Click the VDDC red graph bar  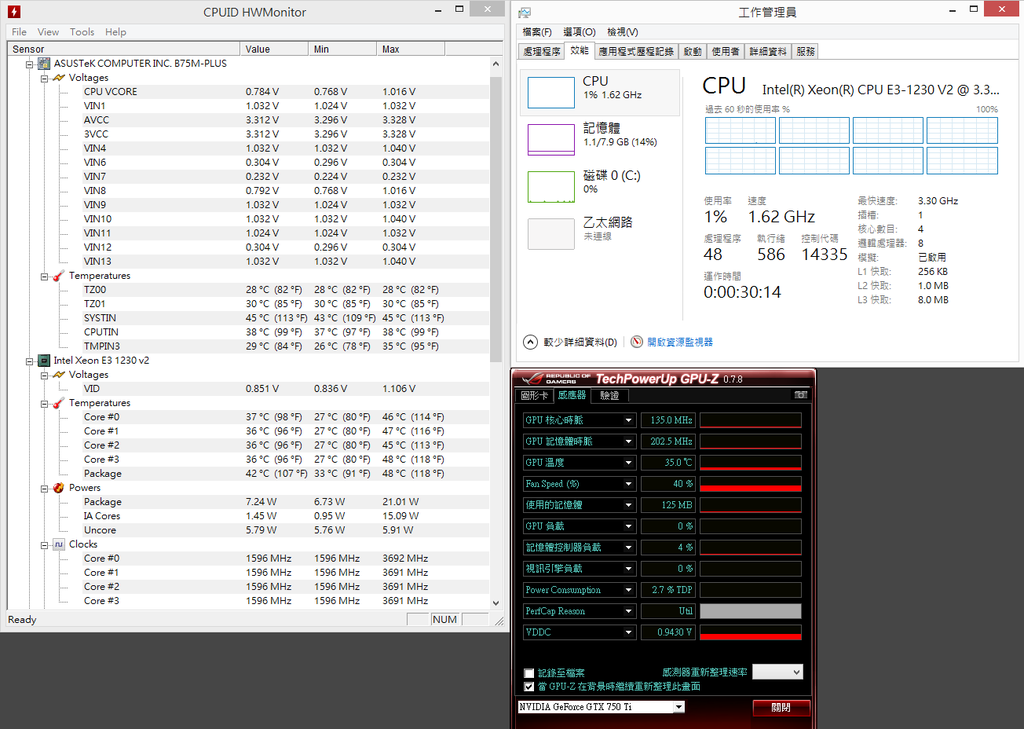pyautogui.click(x=750, y=632)
